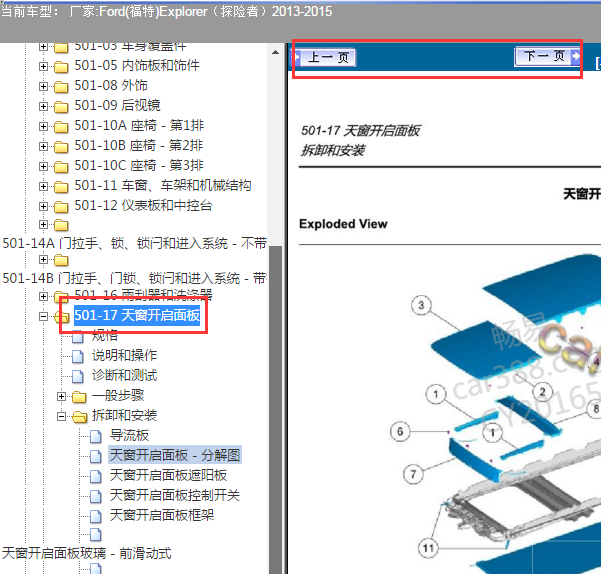Click document icon next to 说明和操作

[x=78, y=356]
